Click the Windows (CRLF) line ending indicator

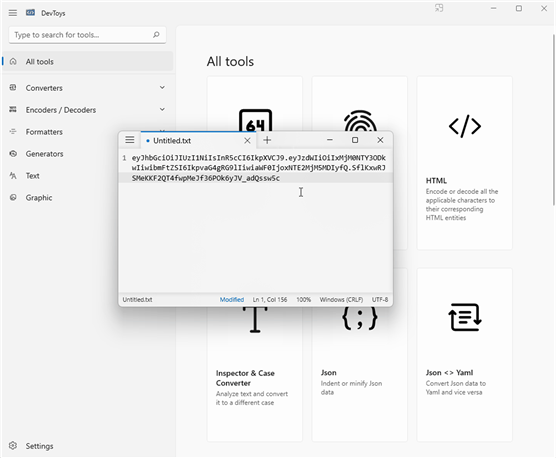[x=341, y=300]
